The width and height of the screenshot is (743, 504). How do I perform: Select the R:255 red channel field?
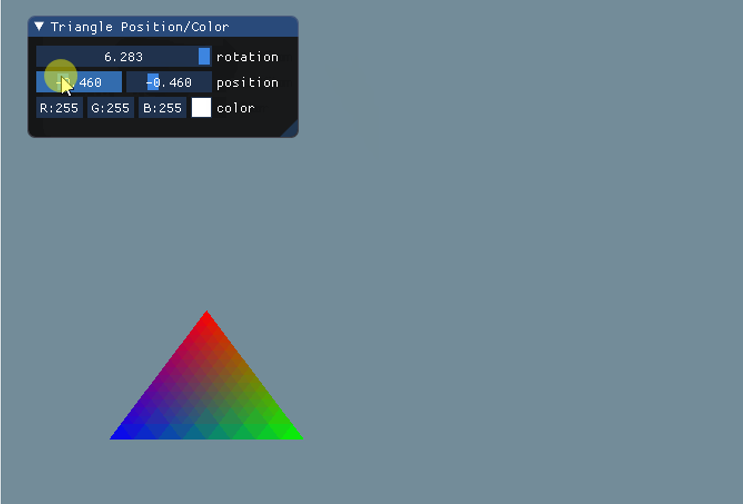59,108
